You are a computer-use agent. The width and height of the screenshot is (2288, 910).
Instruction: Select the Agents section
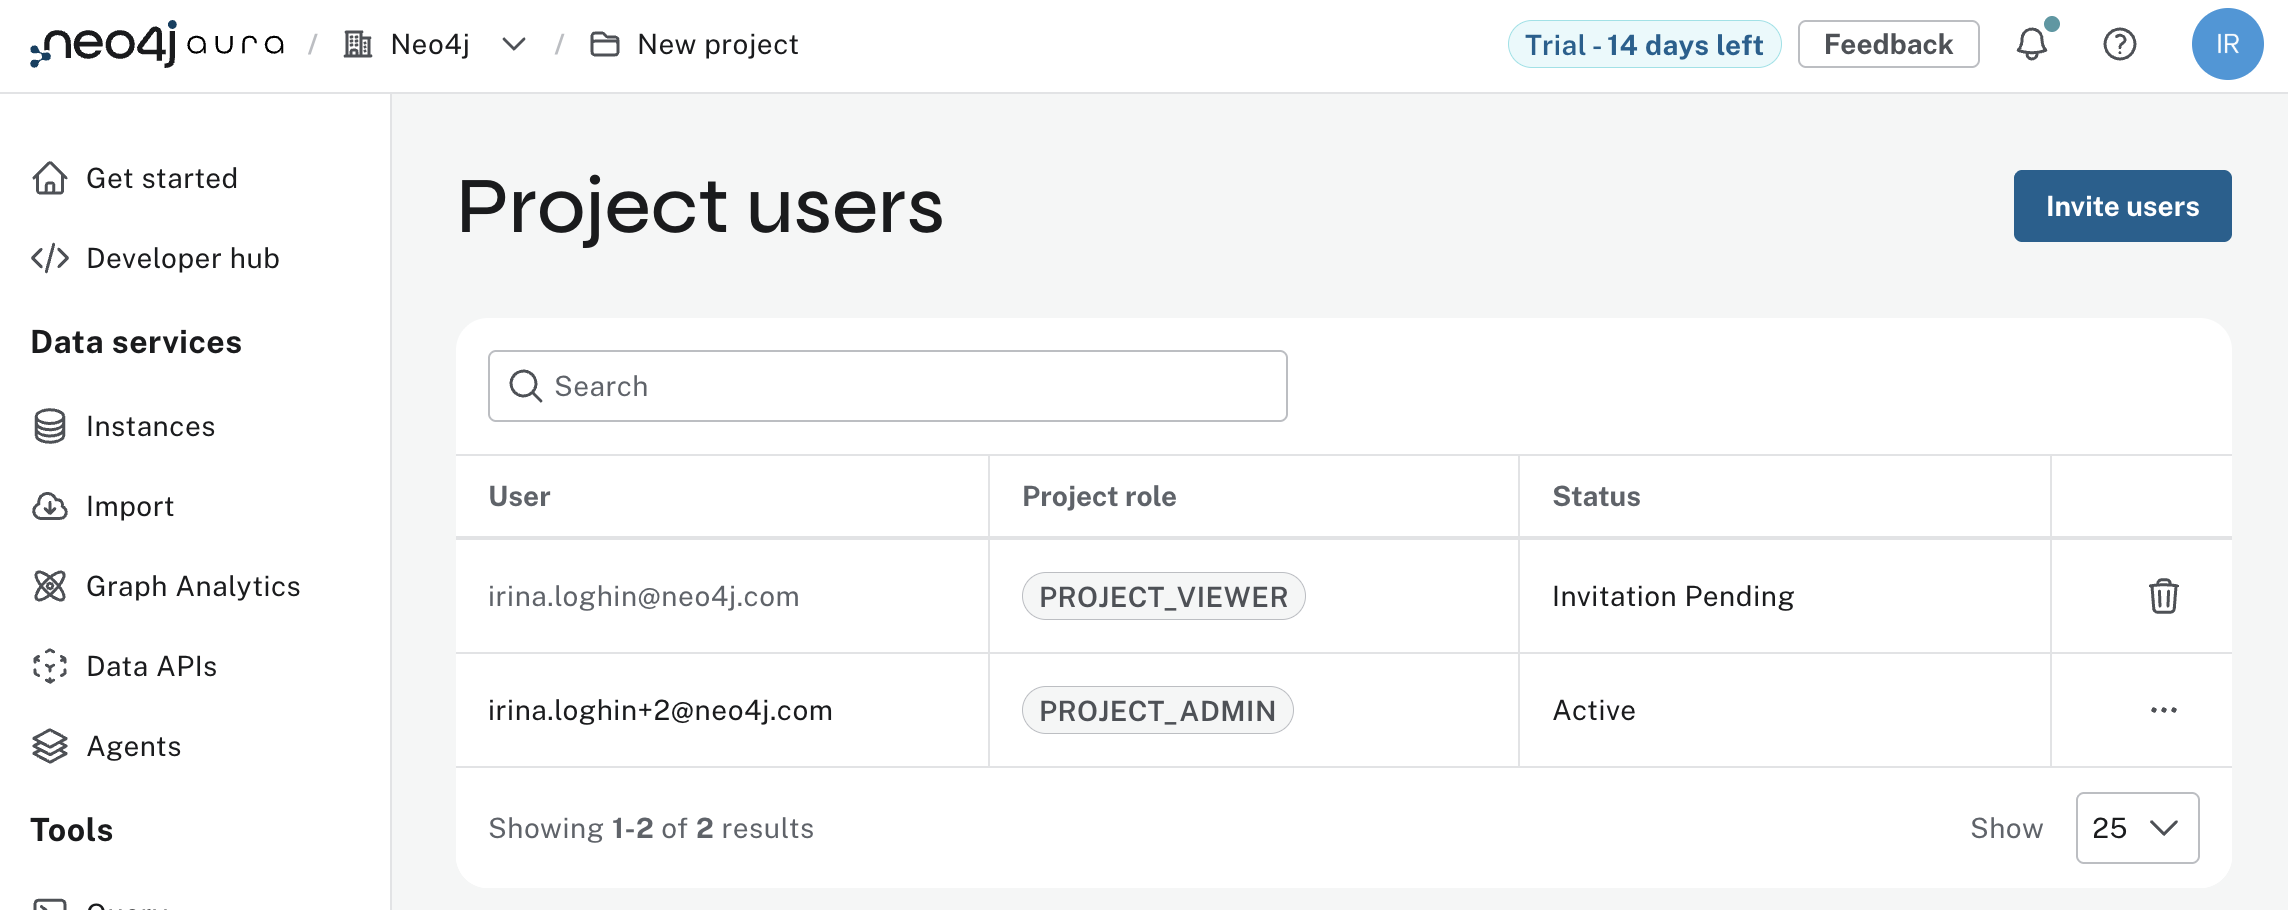coord(134,746)
